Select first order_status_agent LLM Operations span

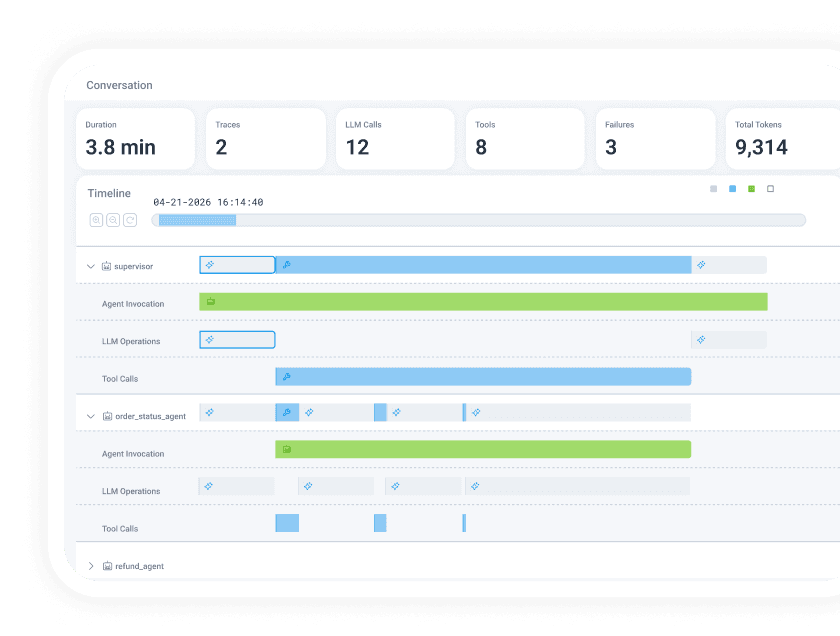click(x=236, y=487)
